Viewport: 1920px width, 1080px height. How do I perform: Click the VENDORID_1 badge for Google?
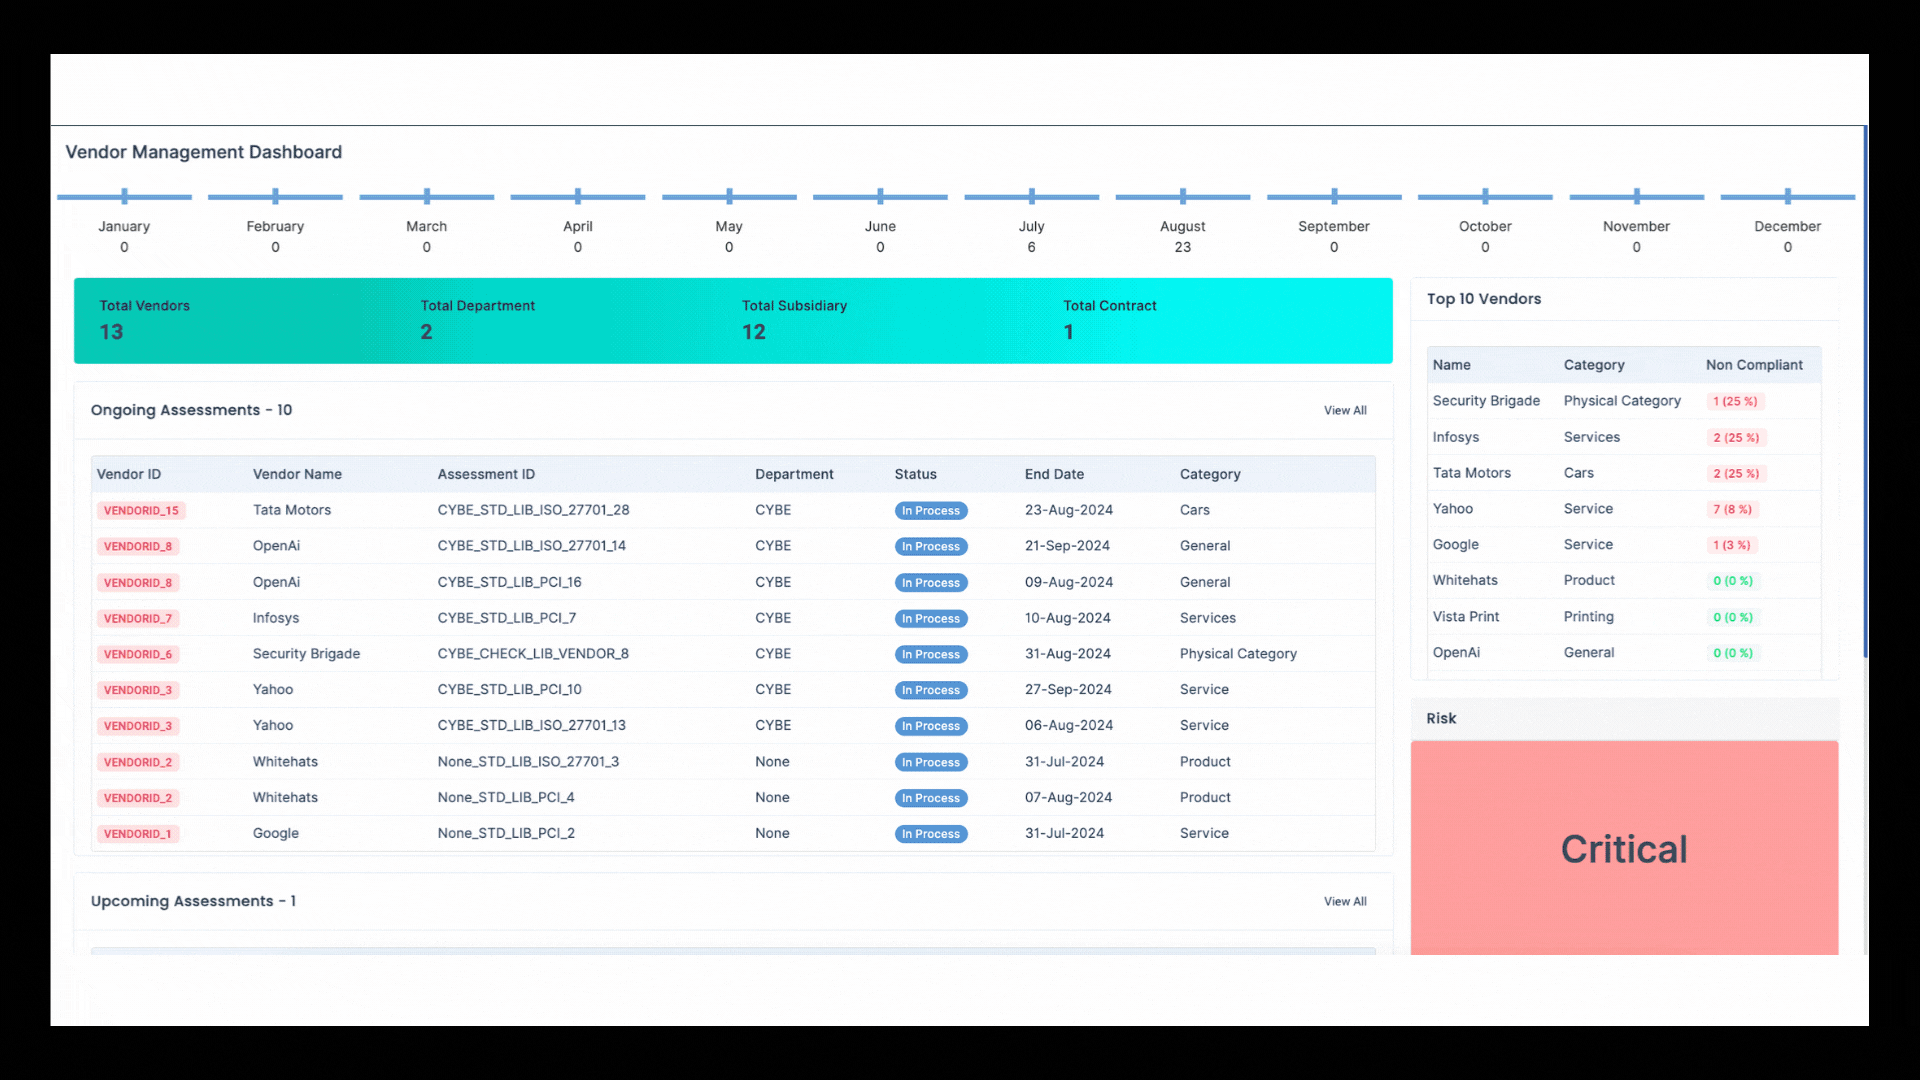click(138, 834)
